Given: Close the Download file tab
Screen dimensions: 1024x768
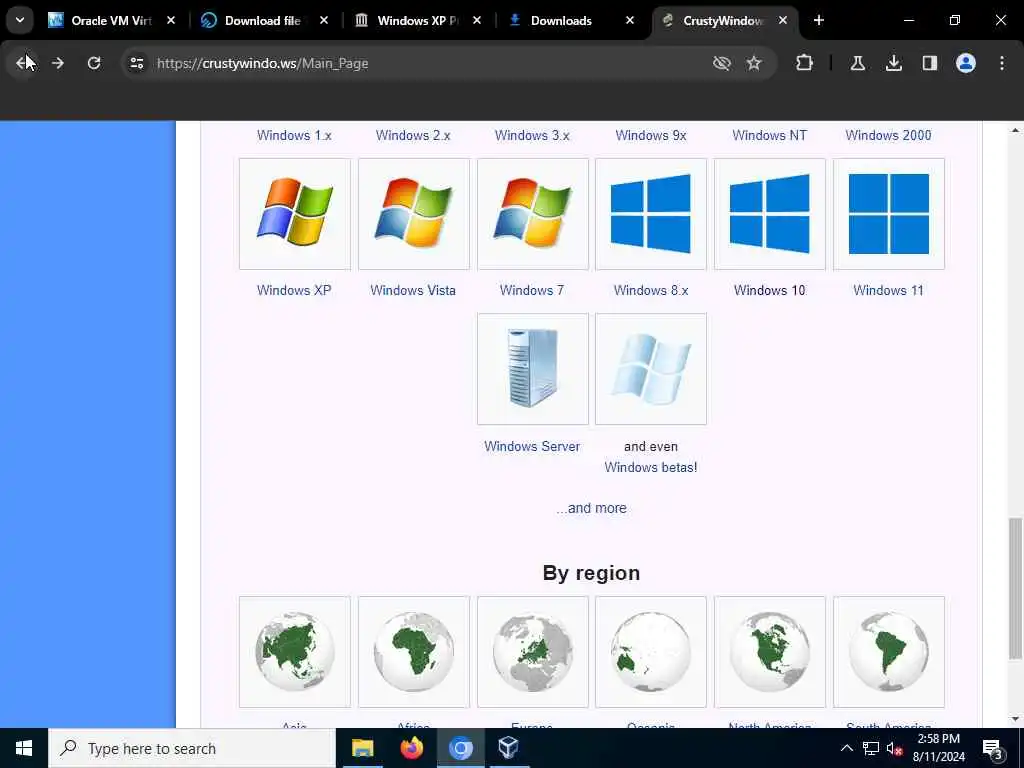Looking at the screenshot, I should click(323, 20).
